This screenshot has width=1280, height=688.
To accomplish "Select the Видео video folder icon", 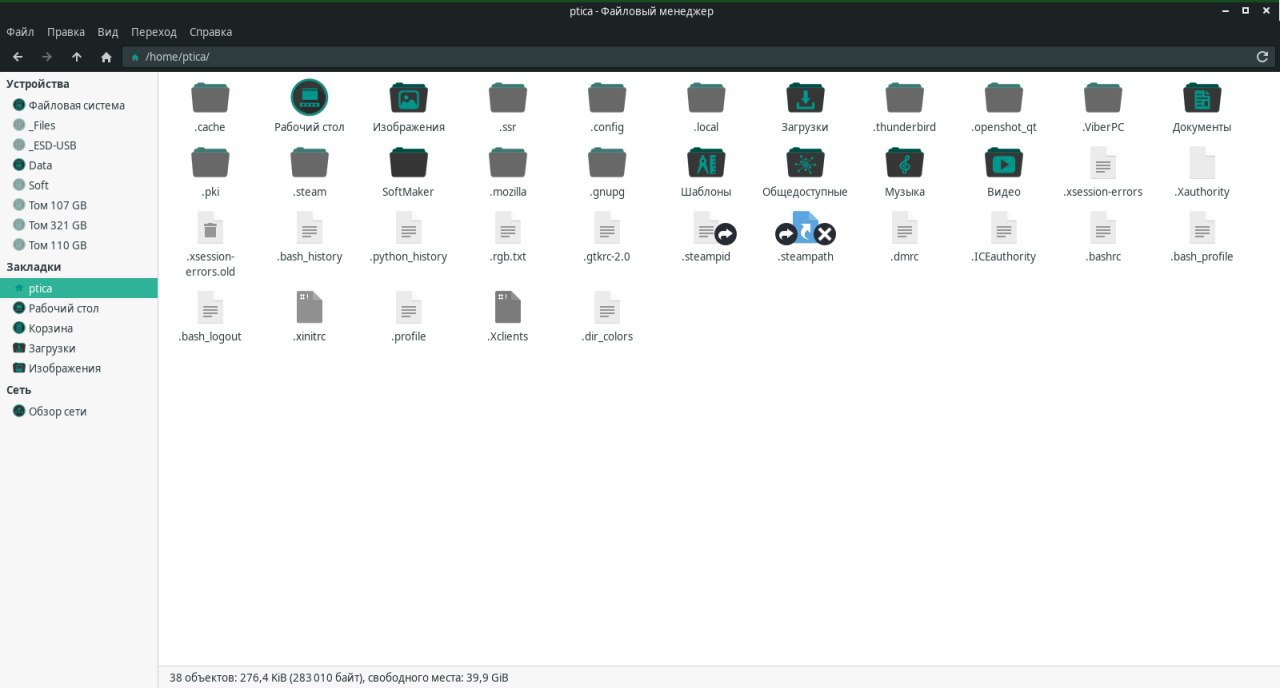I will pos(1003,162).
